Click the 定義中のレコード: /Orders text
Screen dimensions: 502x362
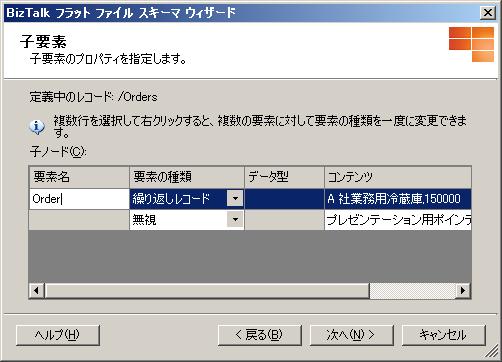(x=93, y=97)
